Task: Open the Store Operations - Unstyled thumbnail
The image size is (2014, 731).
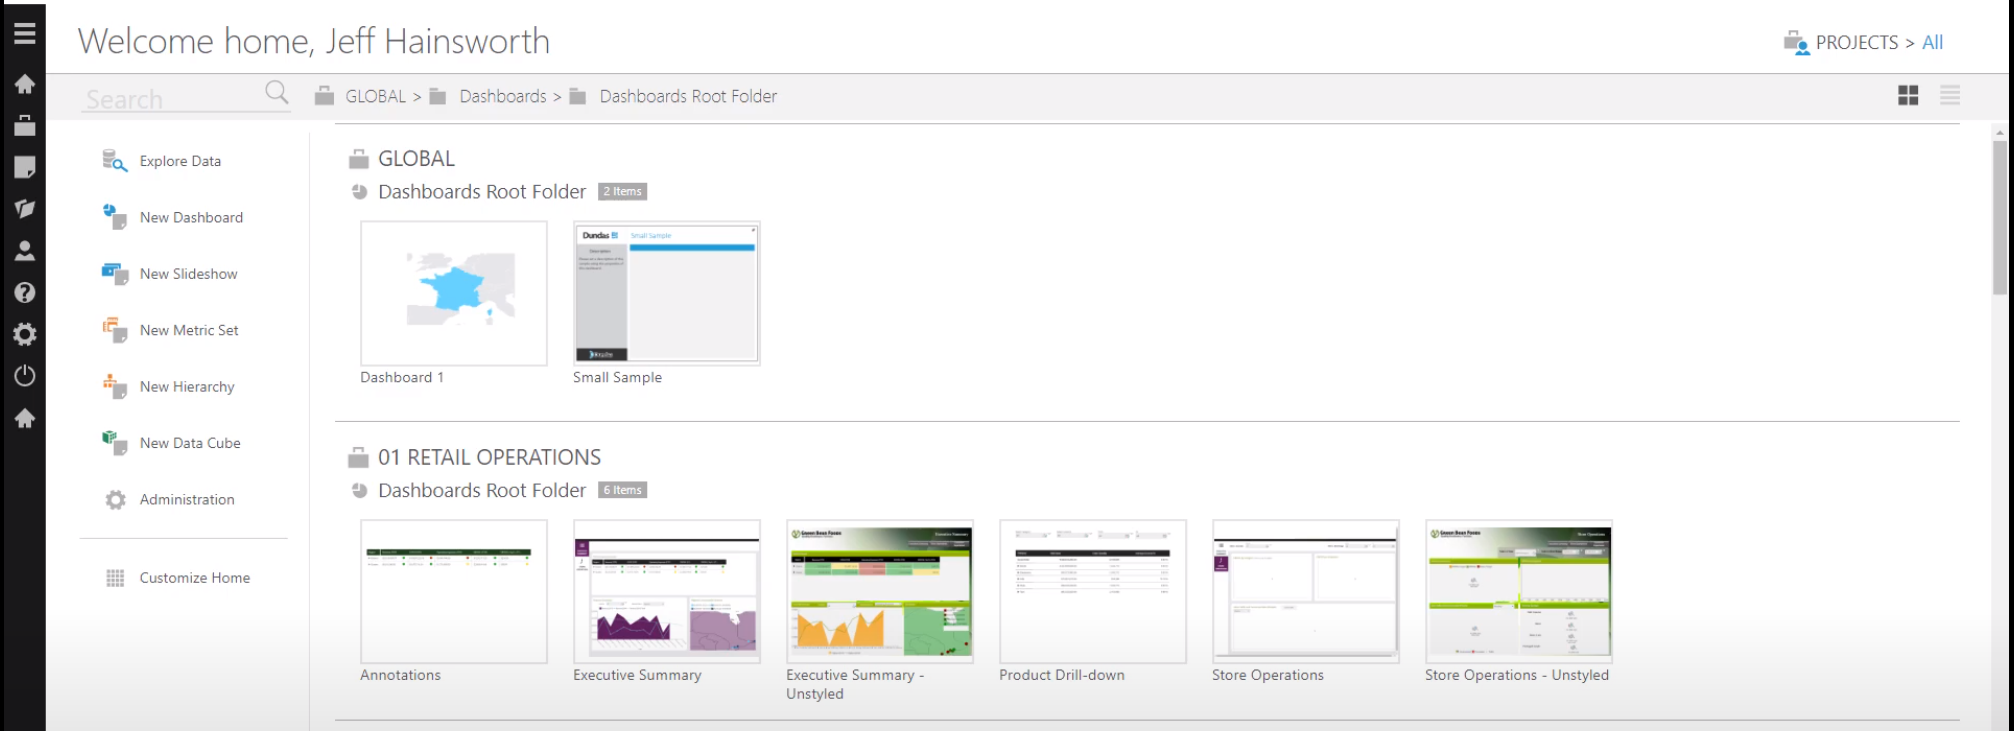Action: tap(1519, 591)
